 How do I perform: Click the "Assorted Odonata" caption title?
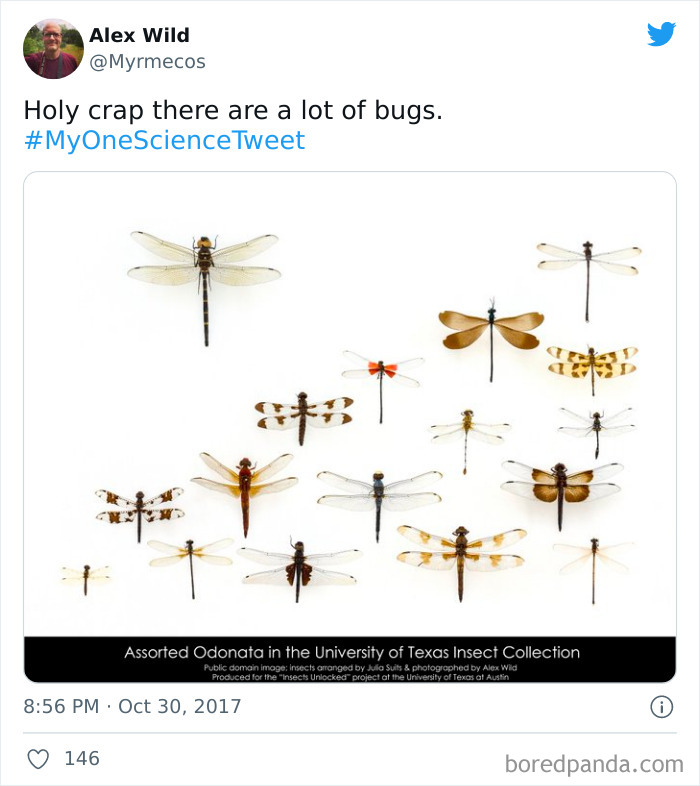(352, 652)
